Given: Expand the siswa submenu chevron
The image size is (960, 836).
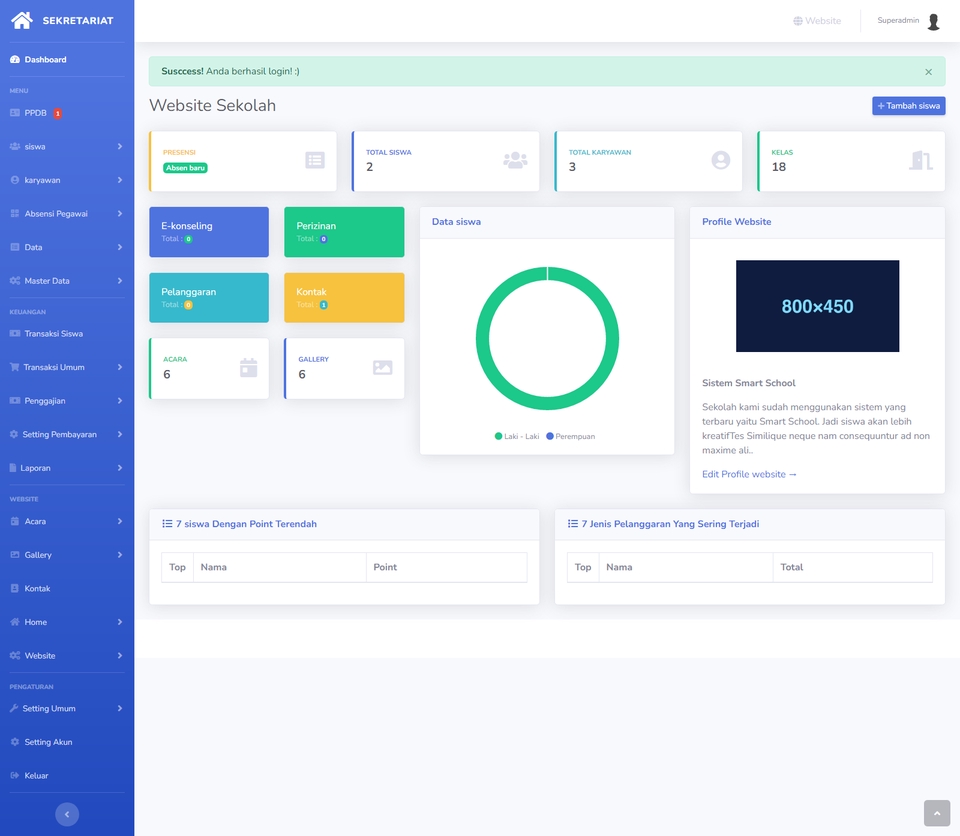Looking at the screenshot, I should pyautogui.click(x=119, y=146).
